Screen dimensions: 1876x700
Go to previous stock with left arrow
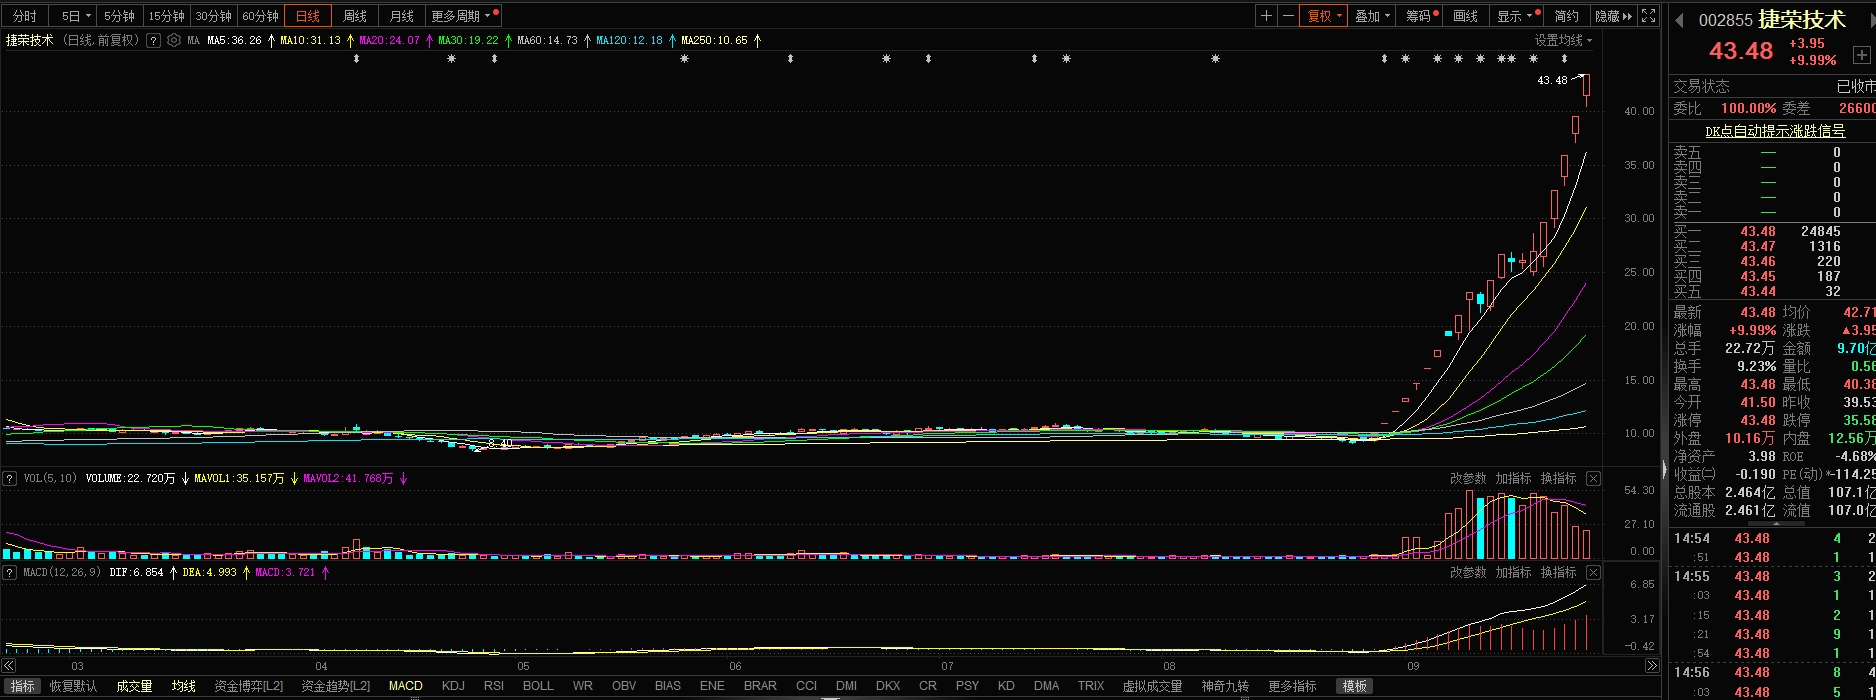coord(1680,20)
